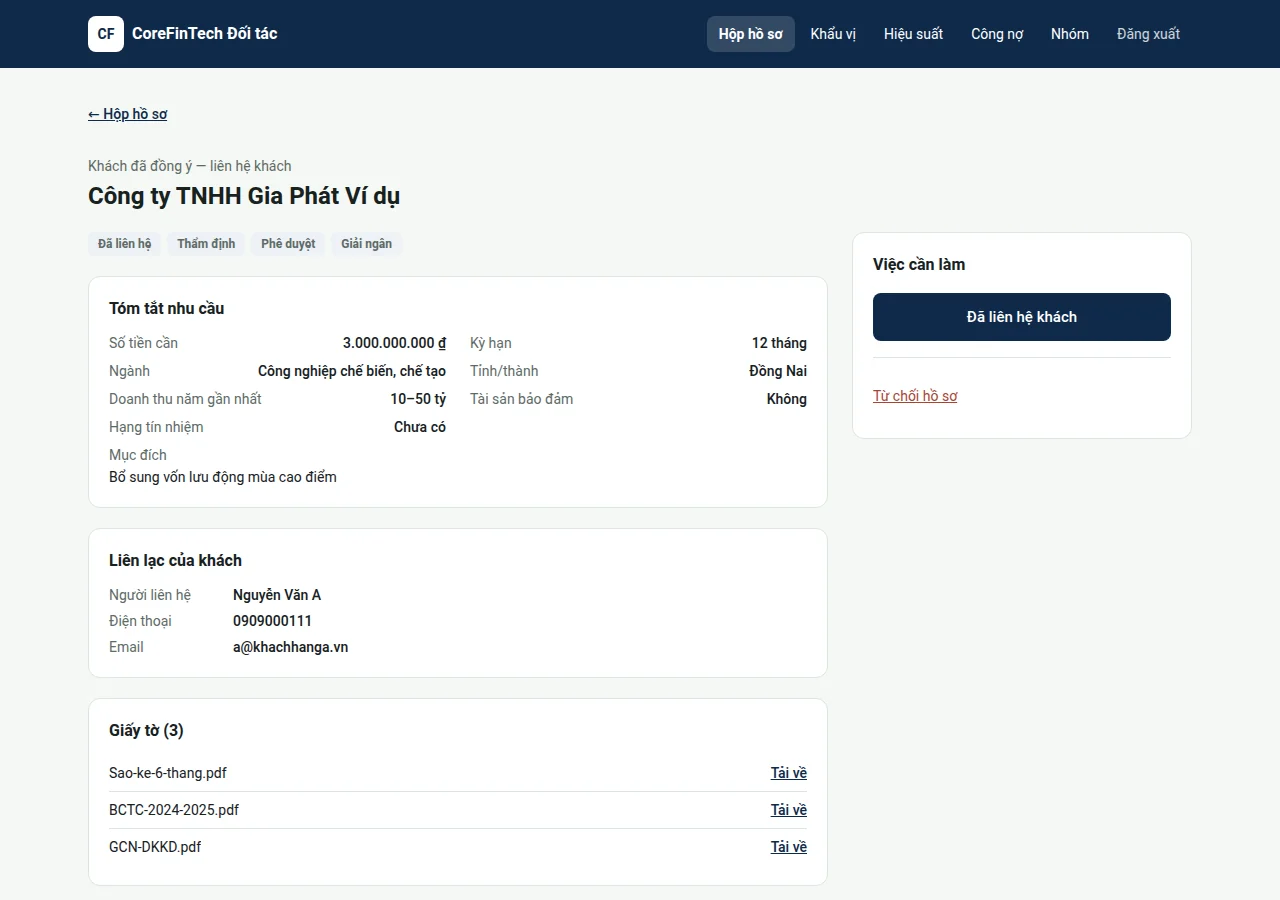The image size is (1280, 900).
Task: Click the Từ chối hồ sơ link
Action: [915, 396]
